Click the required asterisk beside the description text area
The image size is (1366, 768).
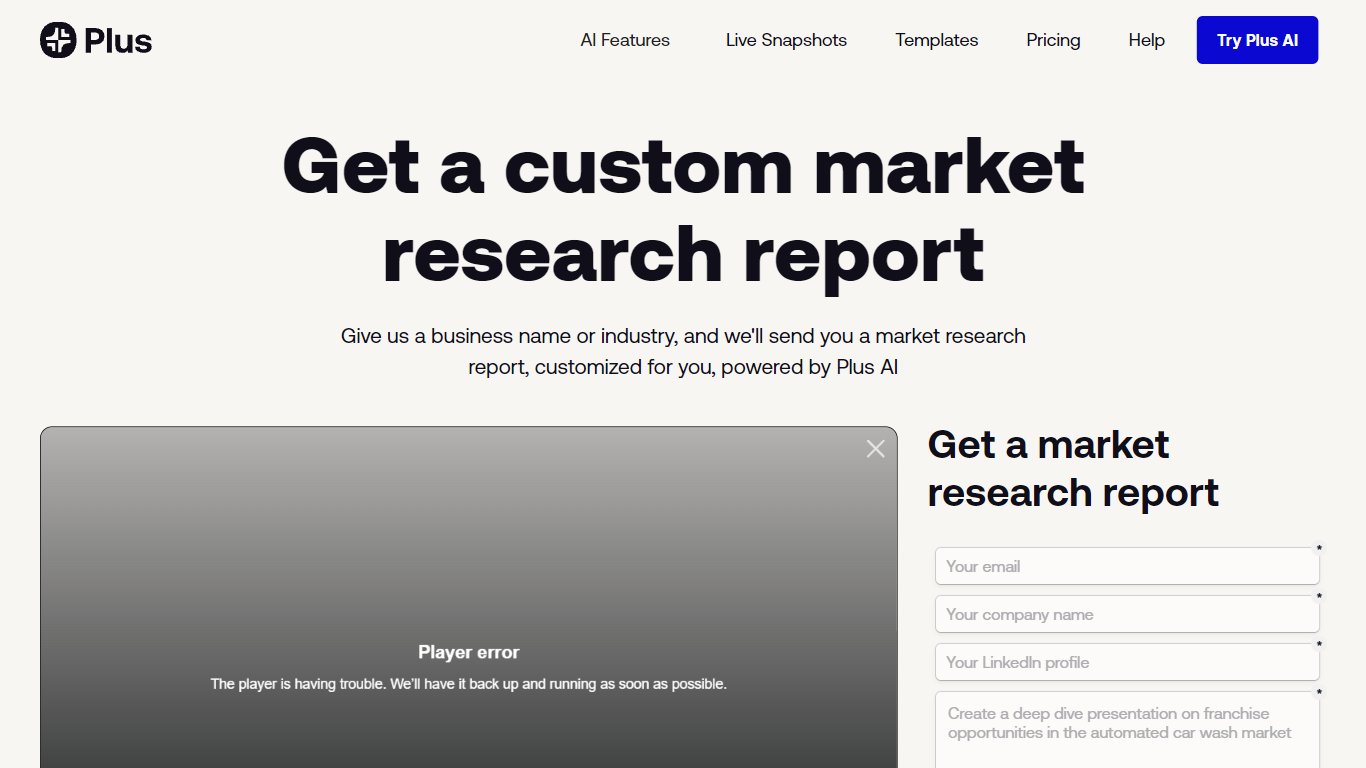click(x=1319, y=693)
